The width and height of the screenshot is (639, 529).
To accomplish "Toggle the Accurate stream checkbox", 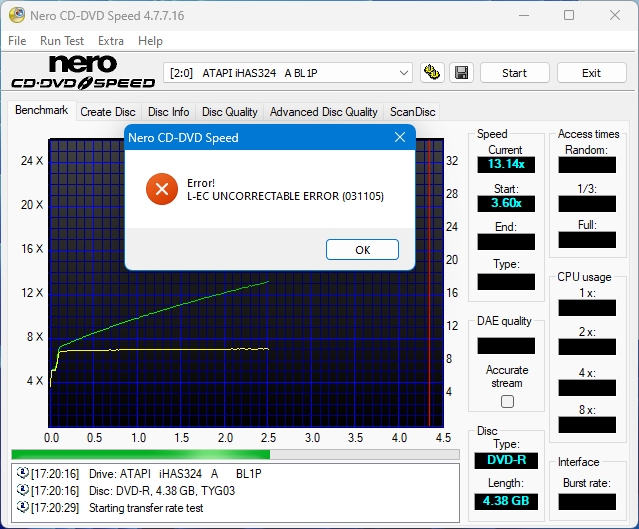I will [x=507, y=401].
